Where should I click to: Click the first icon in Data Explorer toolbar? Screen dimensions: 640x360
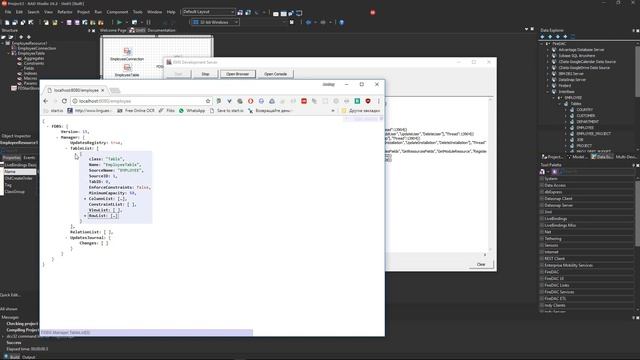click(542, 36)
